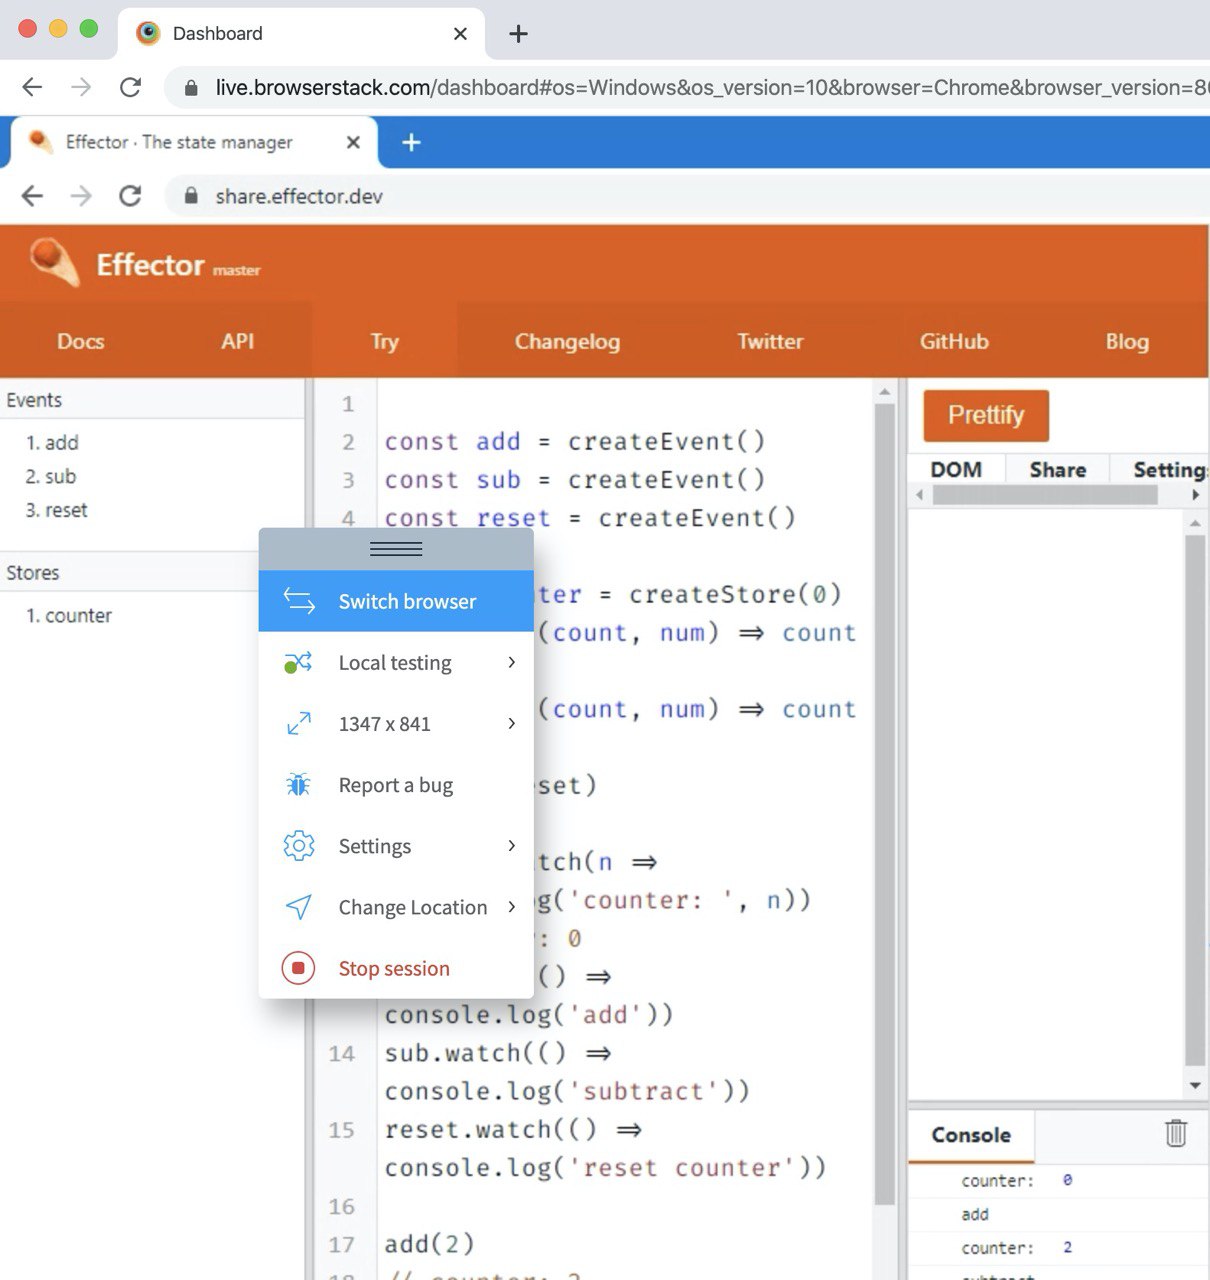Select the Console tab

click(x=971, y=1135)
